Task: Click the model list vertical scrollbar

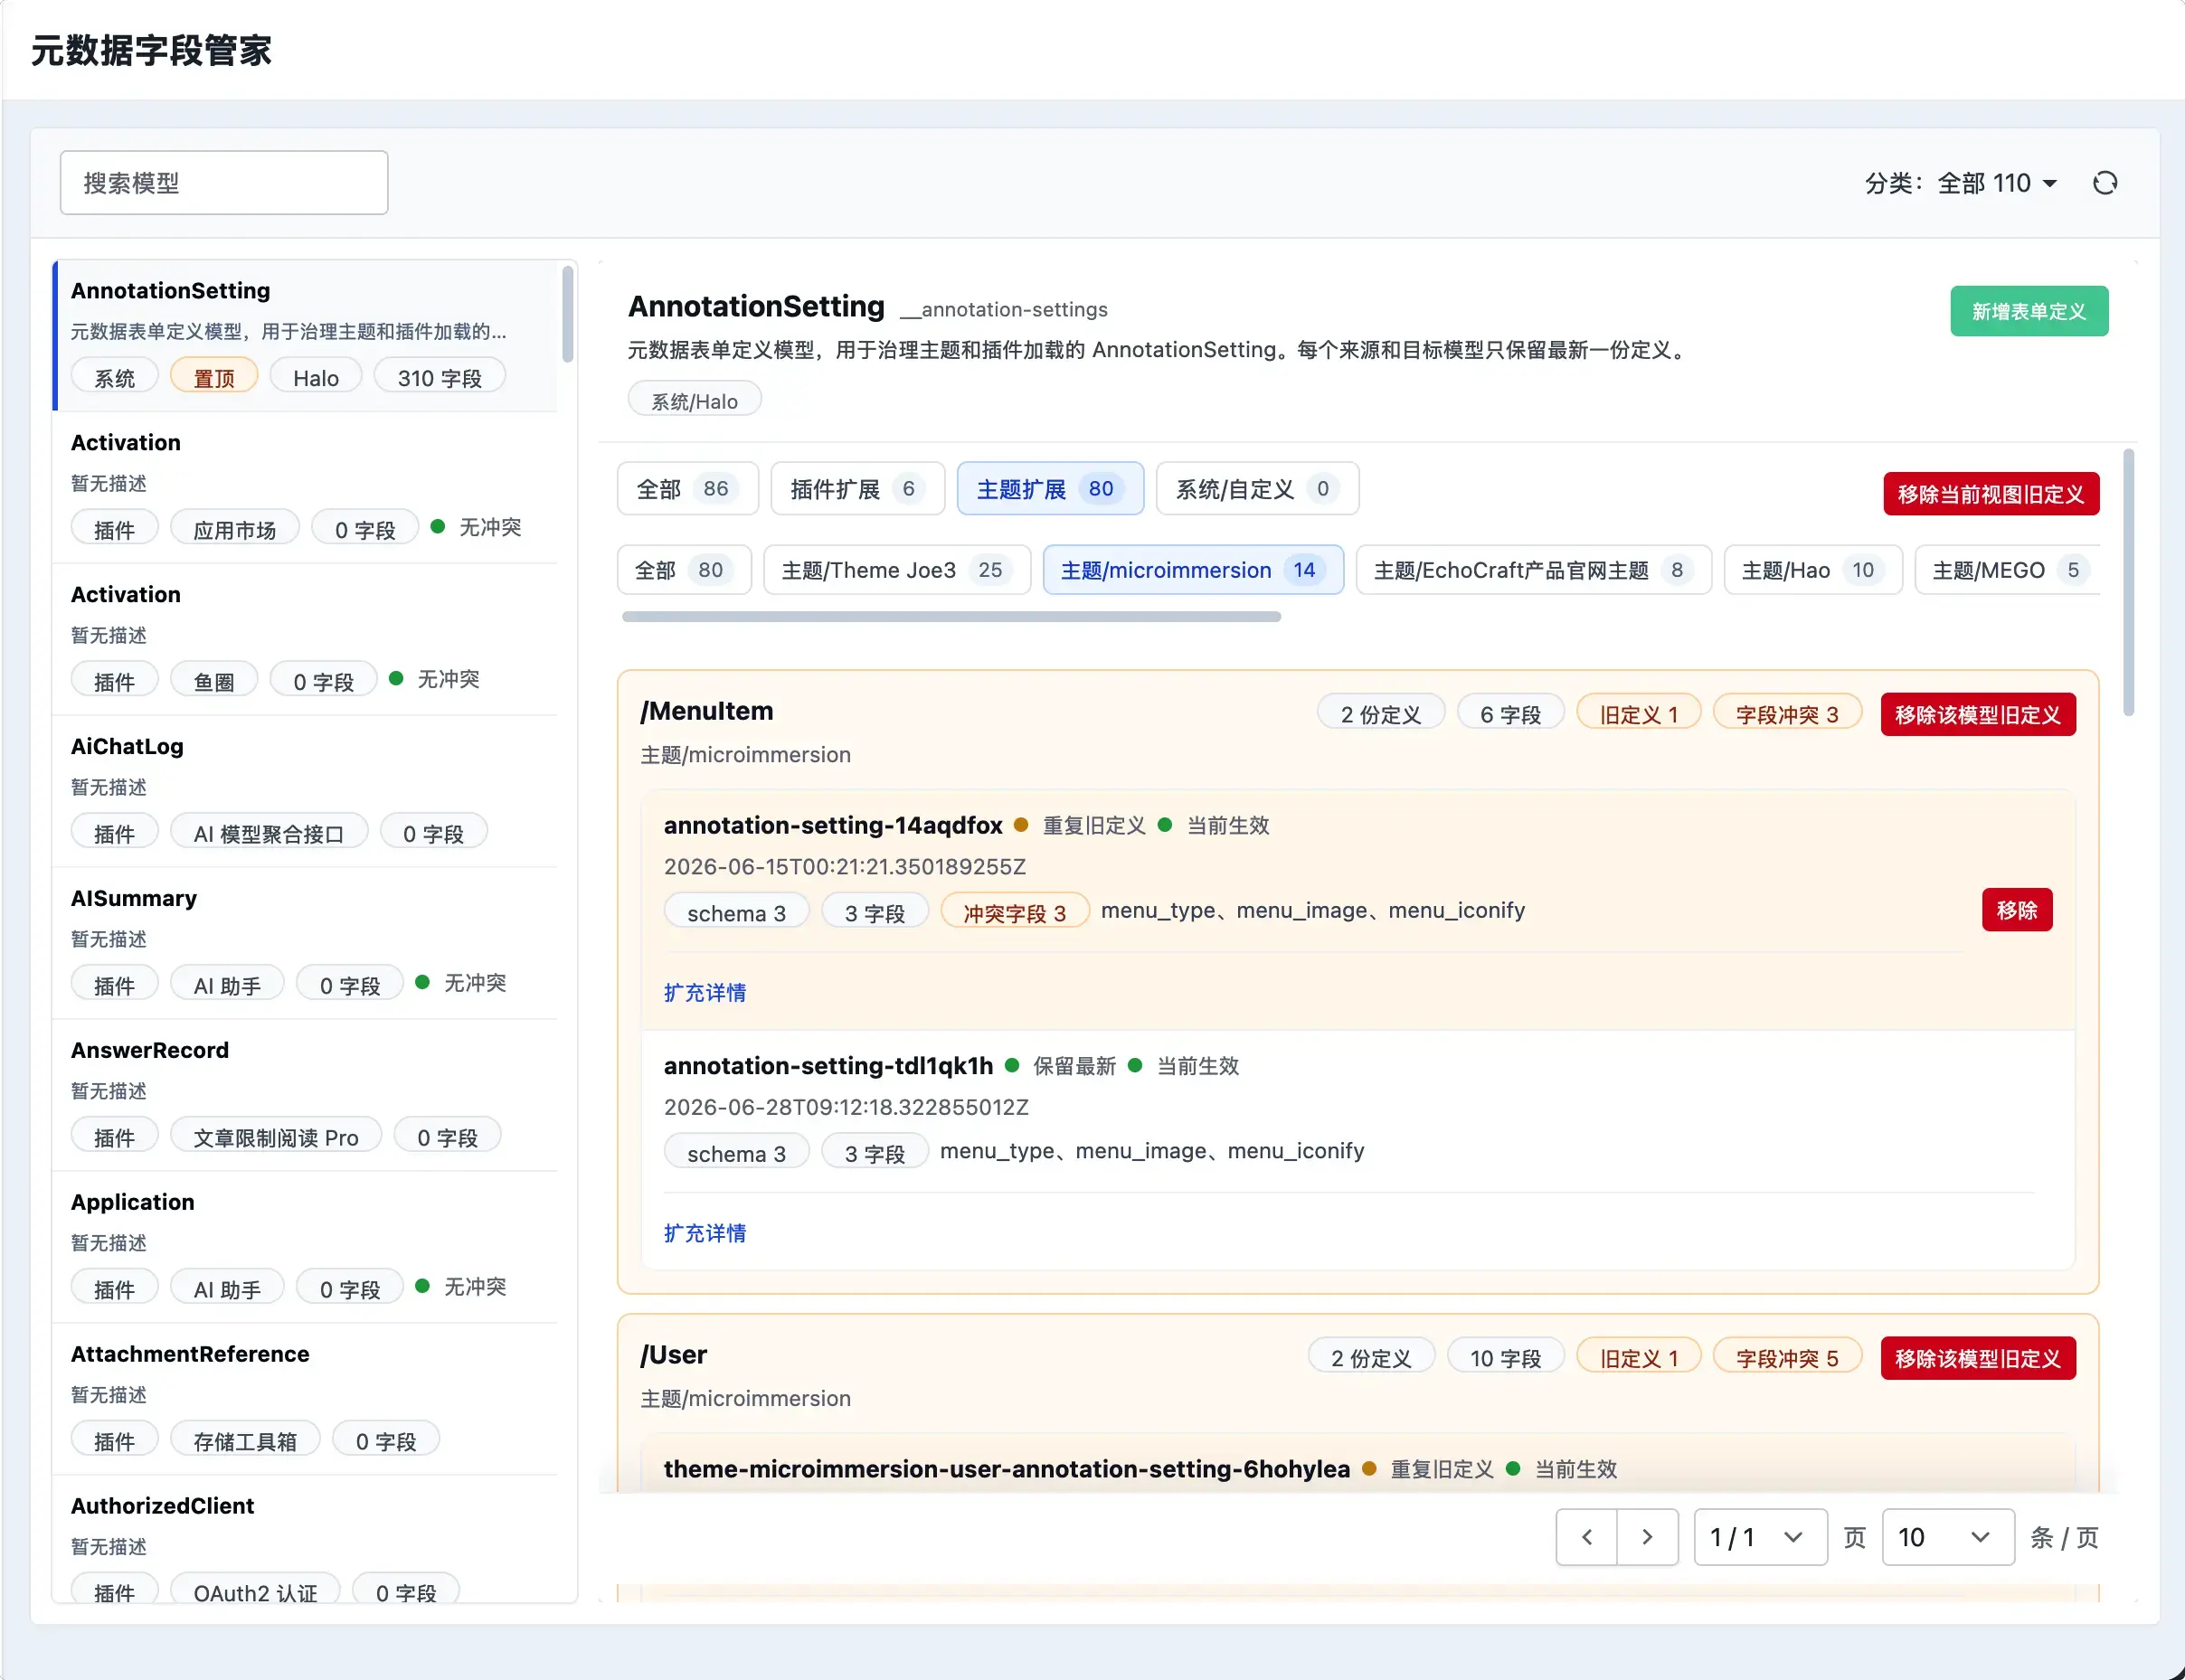Action: 567,314
